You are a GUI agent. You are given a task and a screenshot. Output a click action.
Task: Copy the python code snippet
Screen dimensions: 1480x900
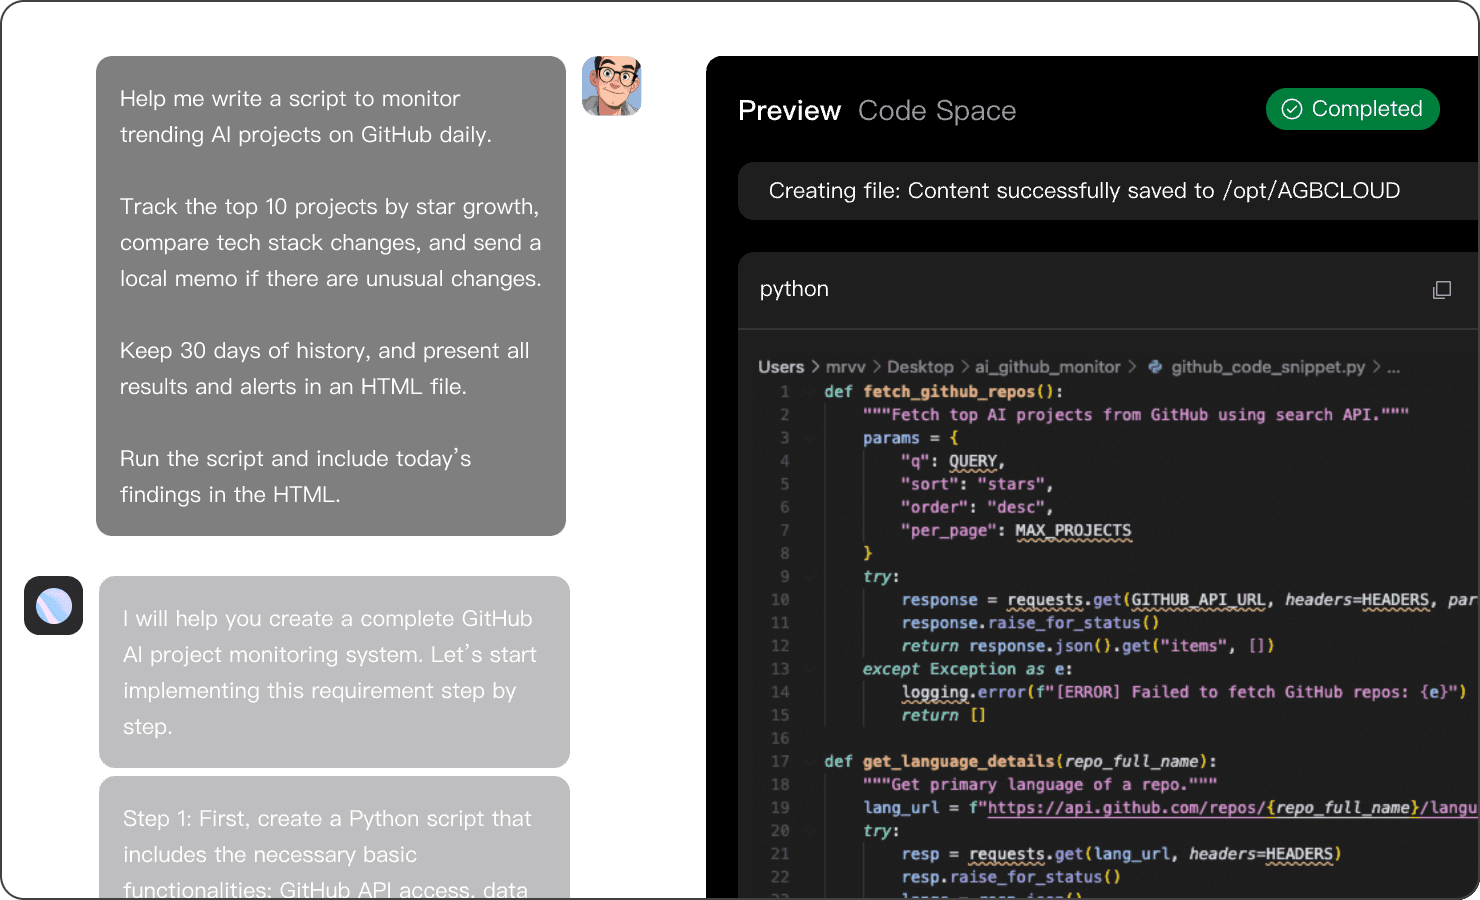[1441, 289]
